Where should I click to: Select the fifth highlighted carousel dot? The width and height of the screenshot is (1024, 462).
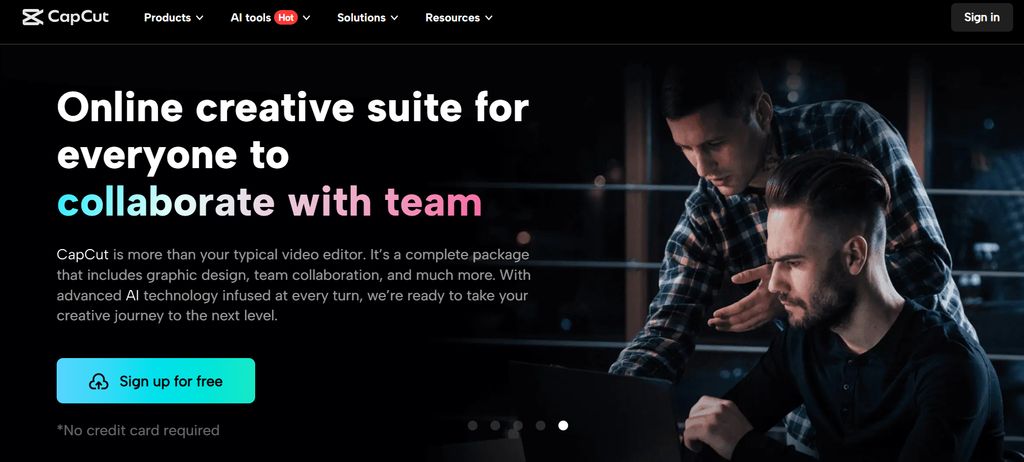[x=563, y=425]
